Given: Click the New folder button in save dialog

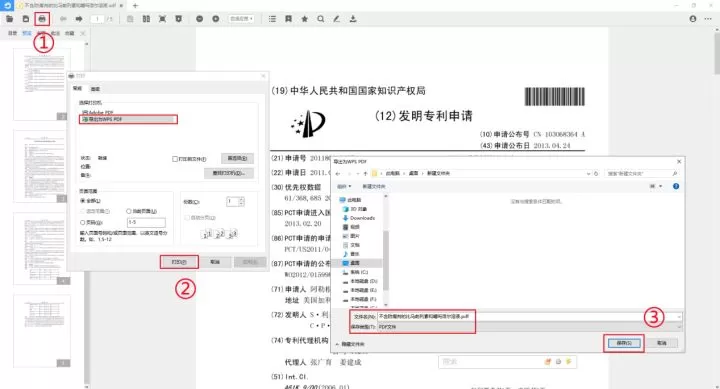Looking at the screenshot, I should [374, 186].
